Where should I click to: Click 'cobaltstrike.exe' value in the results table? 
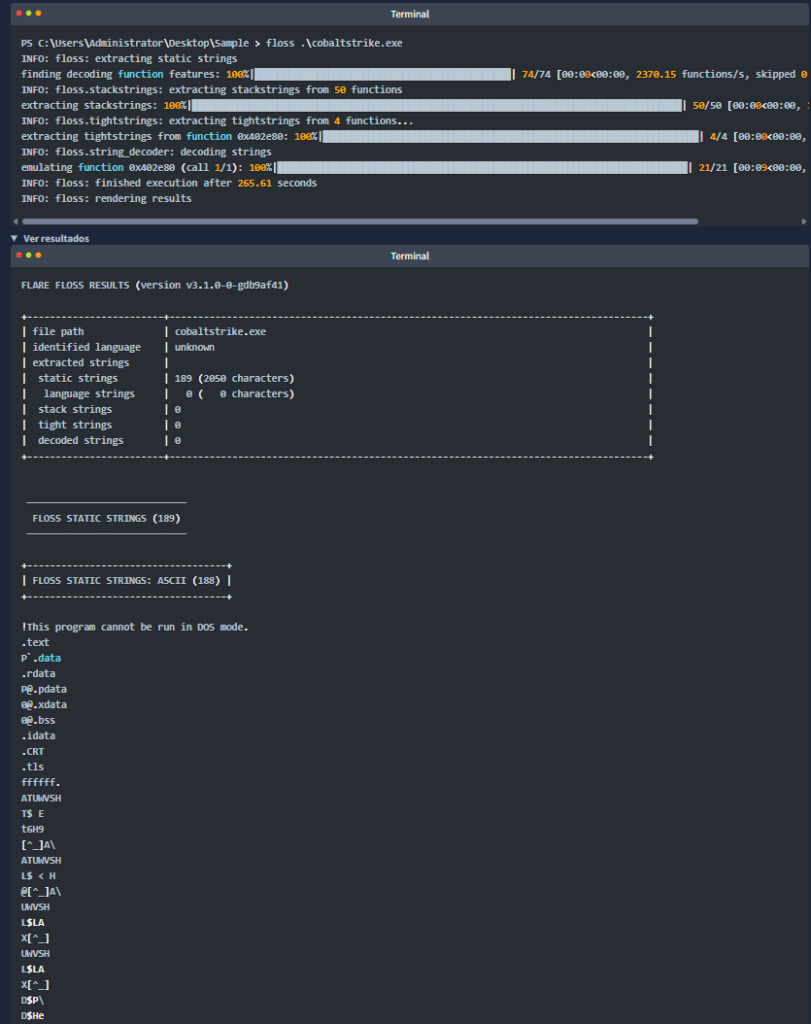[220, 332]
